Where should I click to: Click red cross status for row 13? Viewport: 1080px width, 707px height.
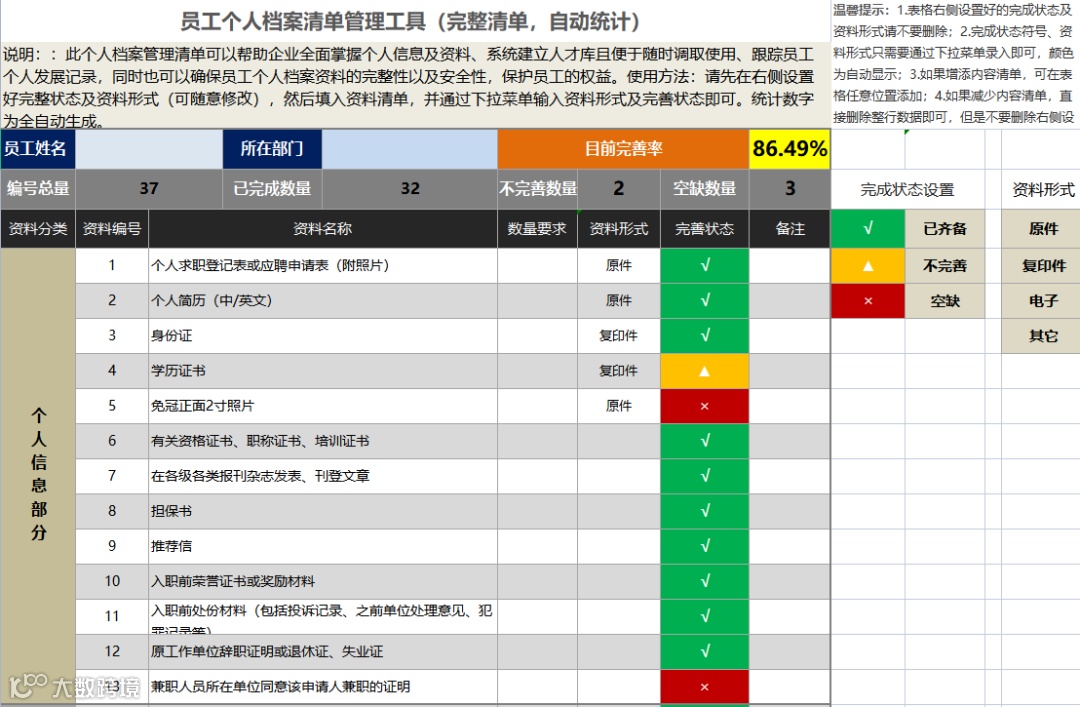click(704, 687)
